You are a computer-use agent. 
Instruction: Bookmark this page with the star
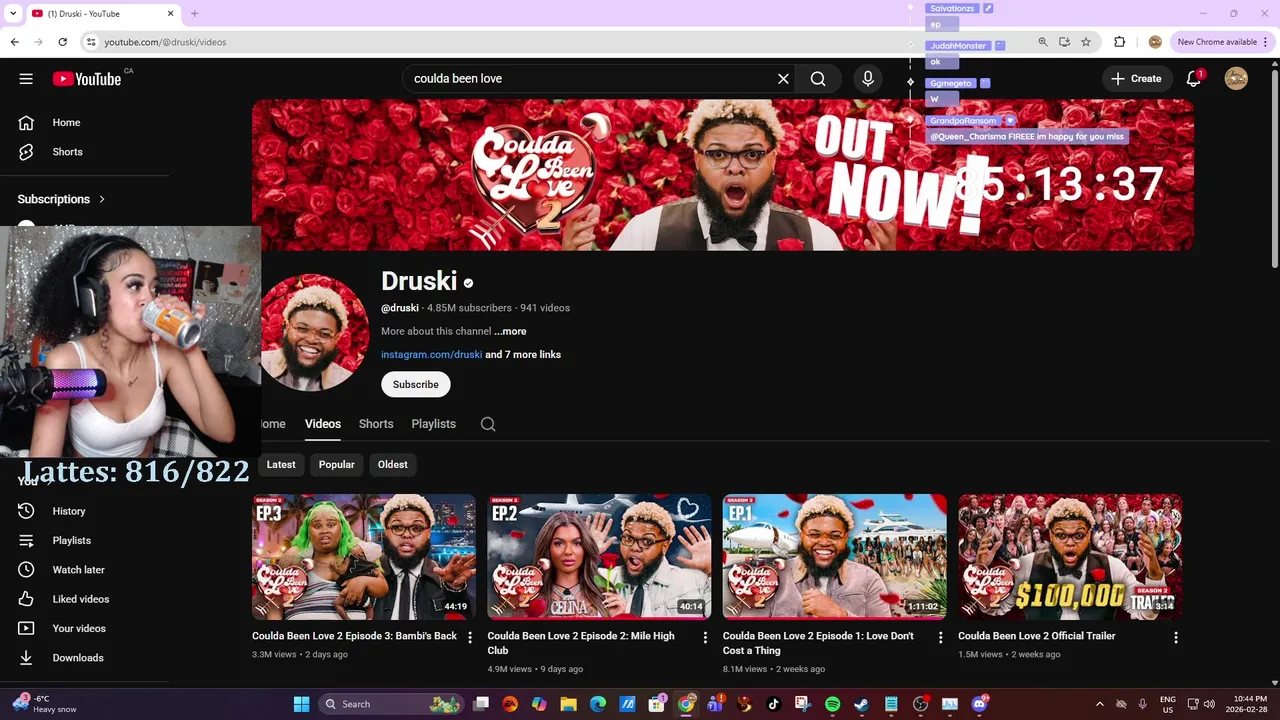pos(1086,42)
